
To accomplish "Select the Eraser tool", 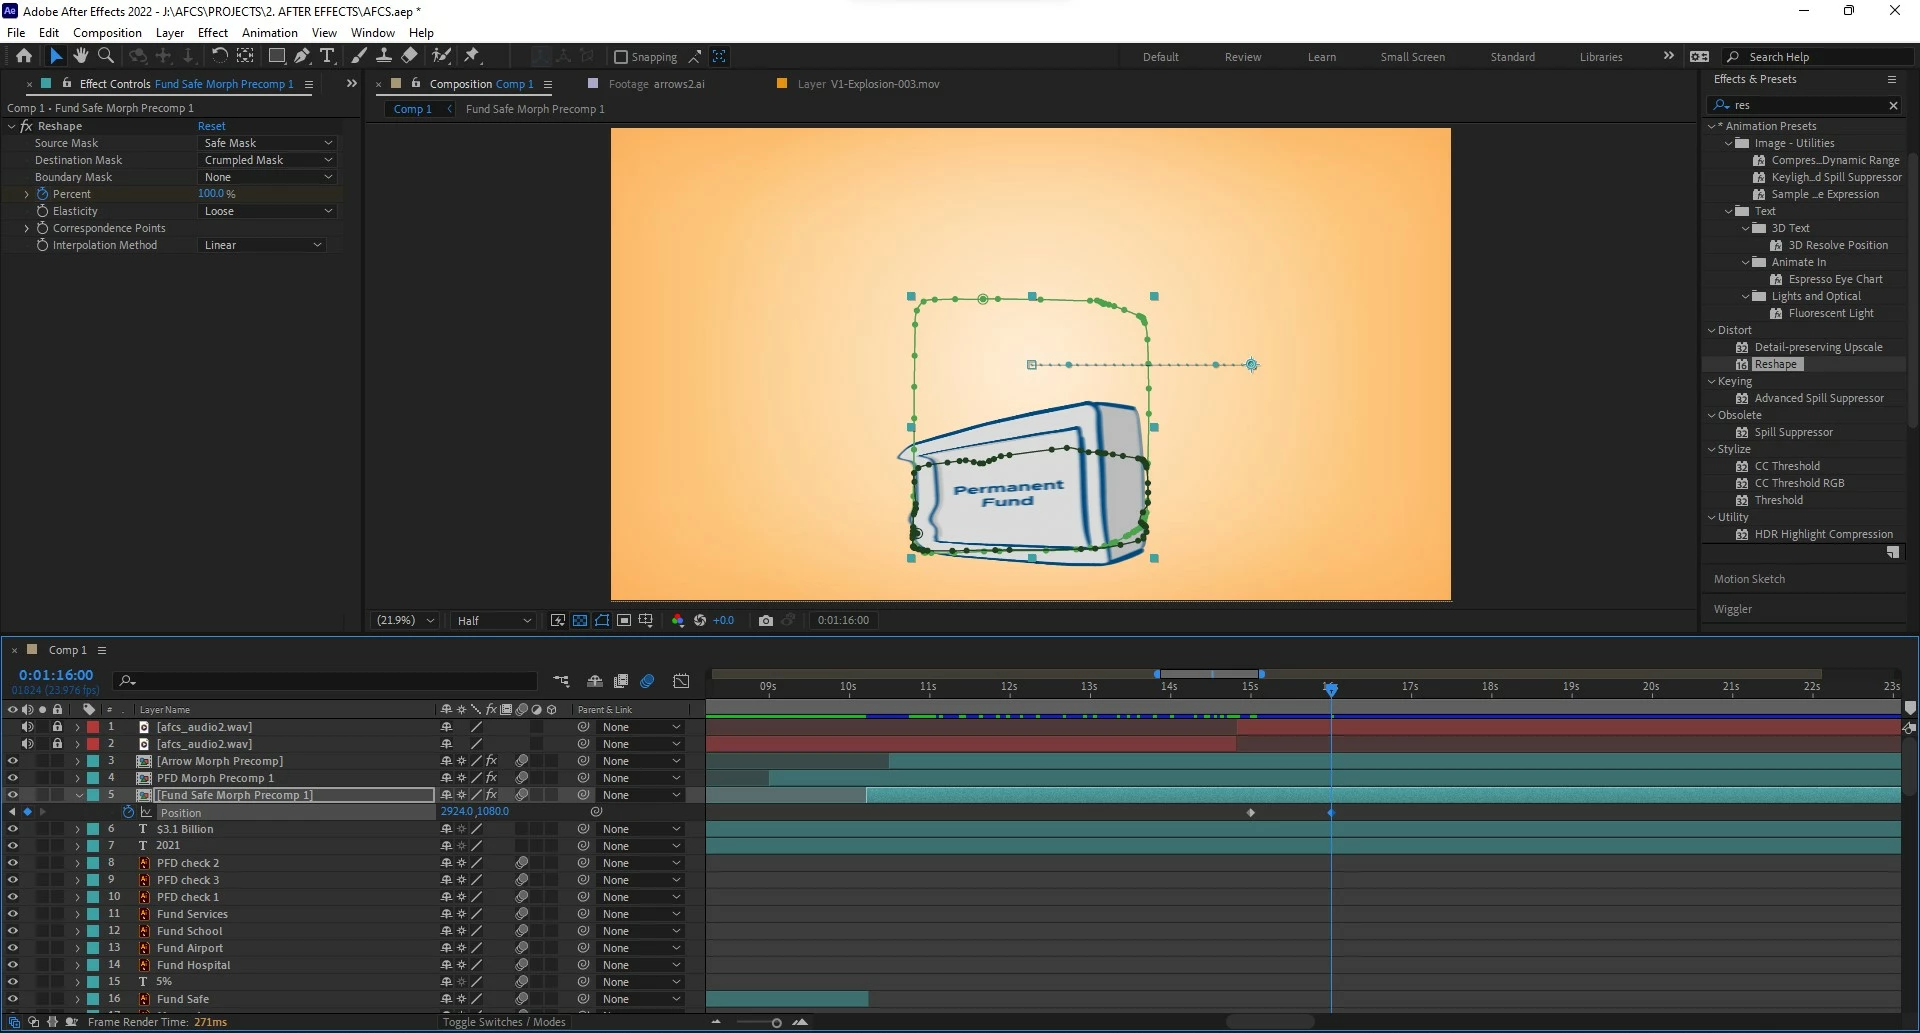I will pos(409,56).
